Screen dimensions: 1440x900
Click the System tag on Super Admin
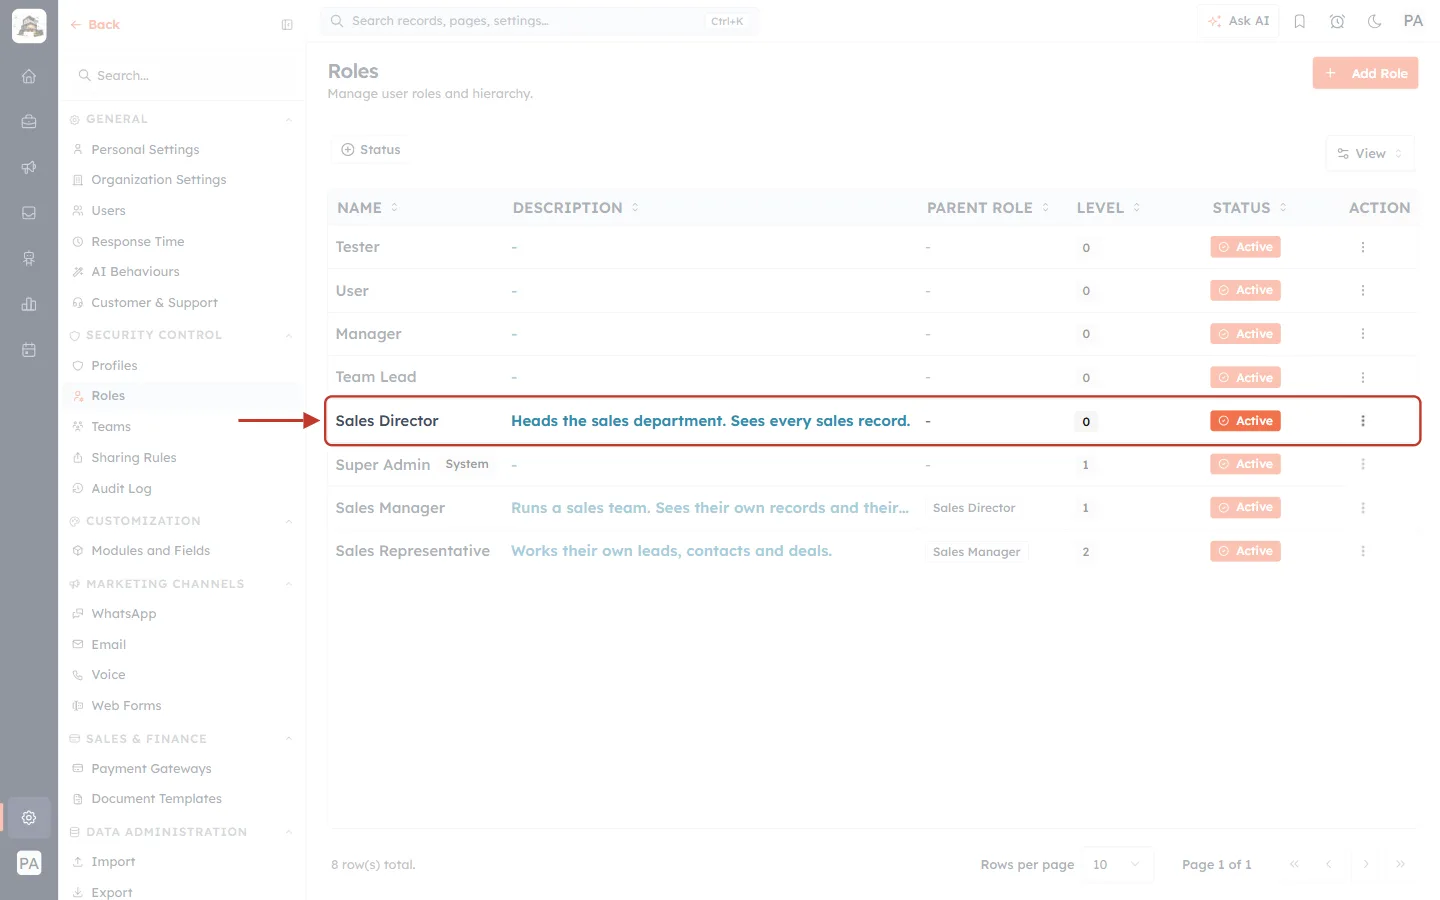467,464
